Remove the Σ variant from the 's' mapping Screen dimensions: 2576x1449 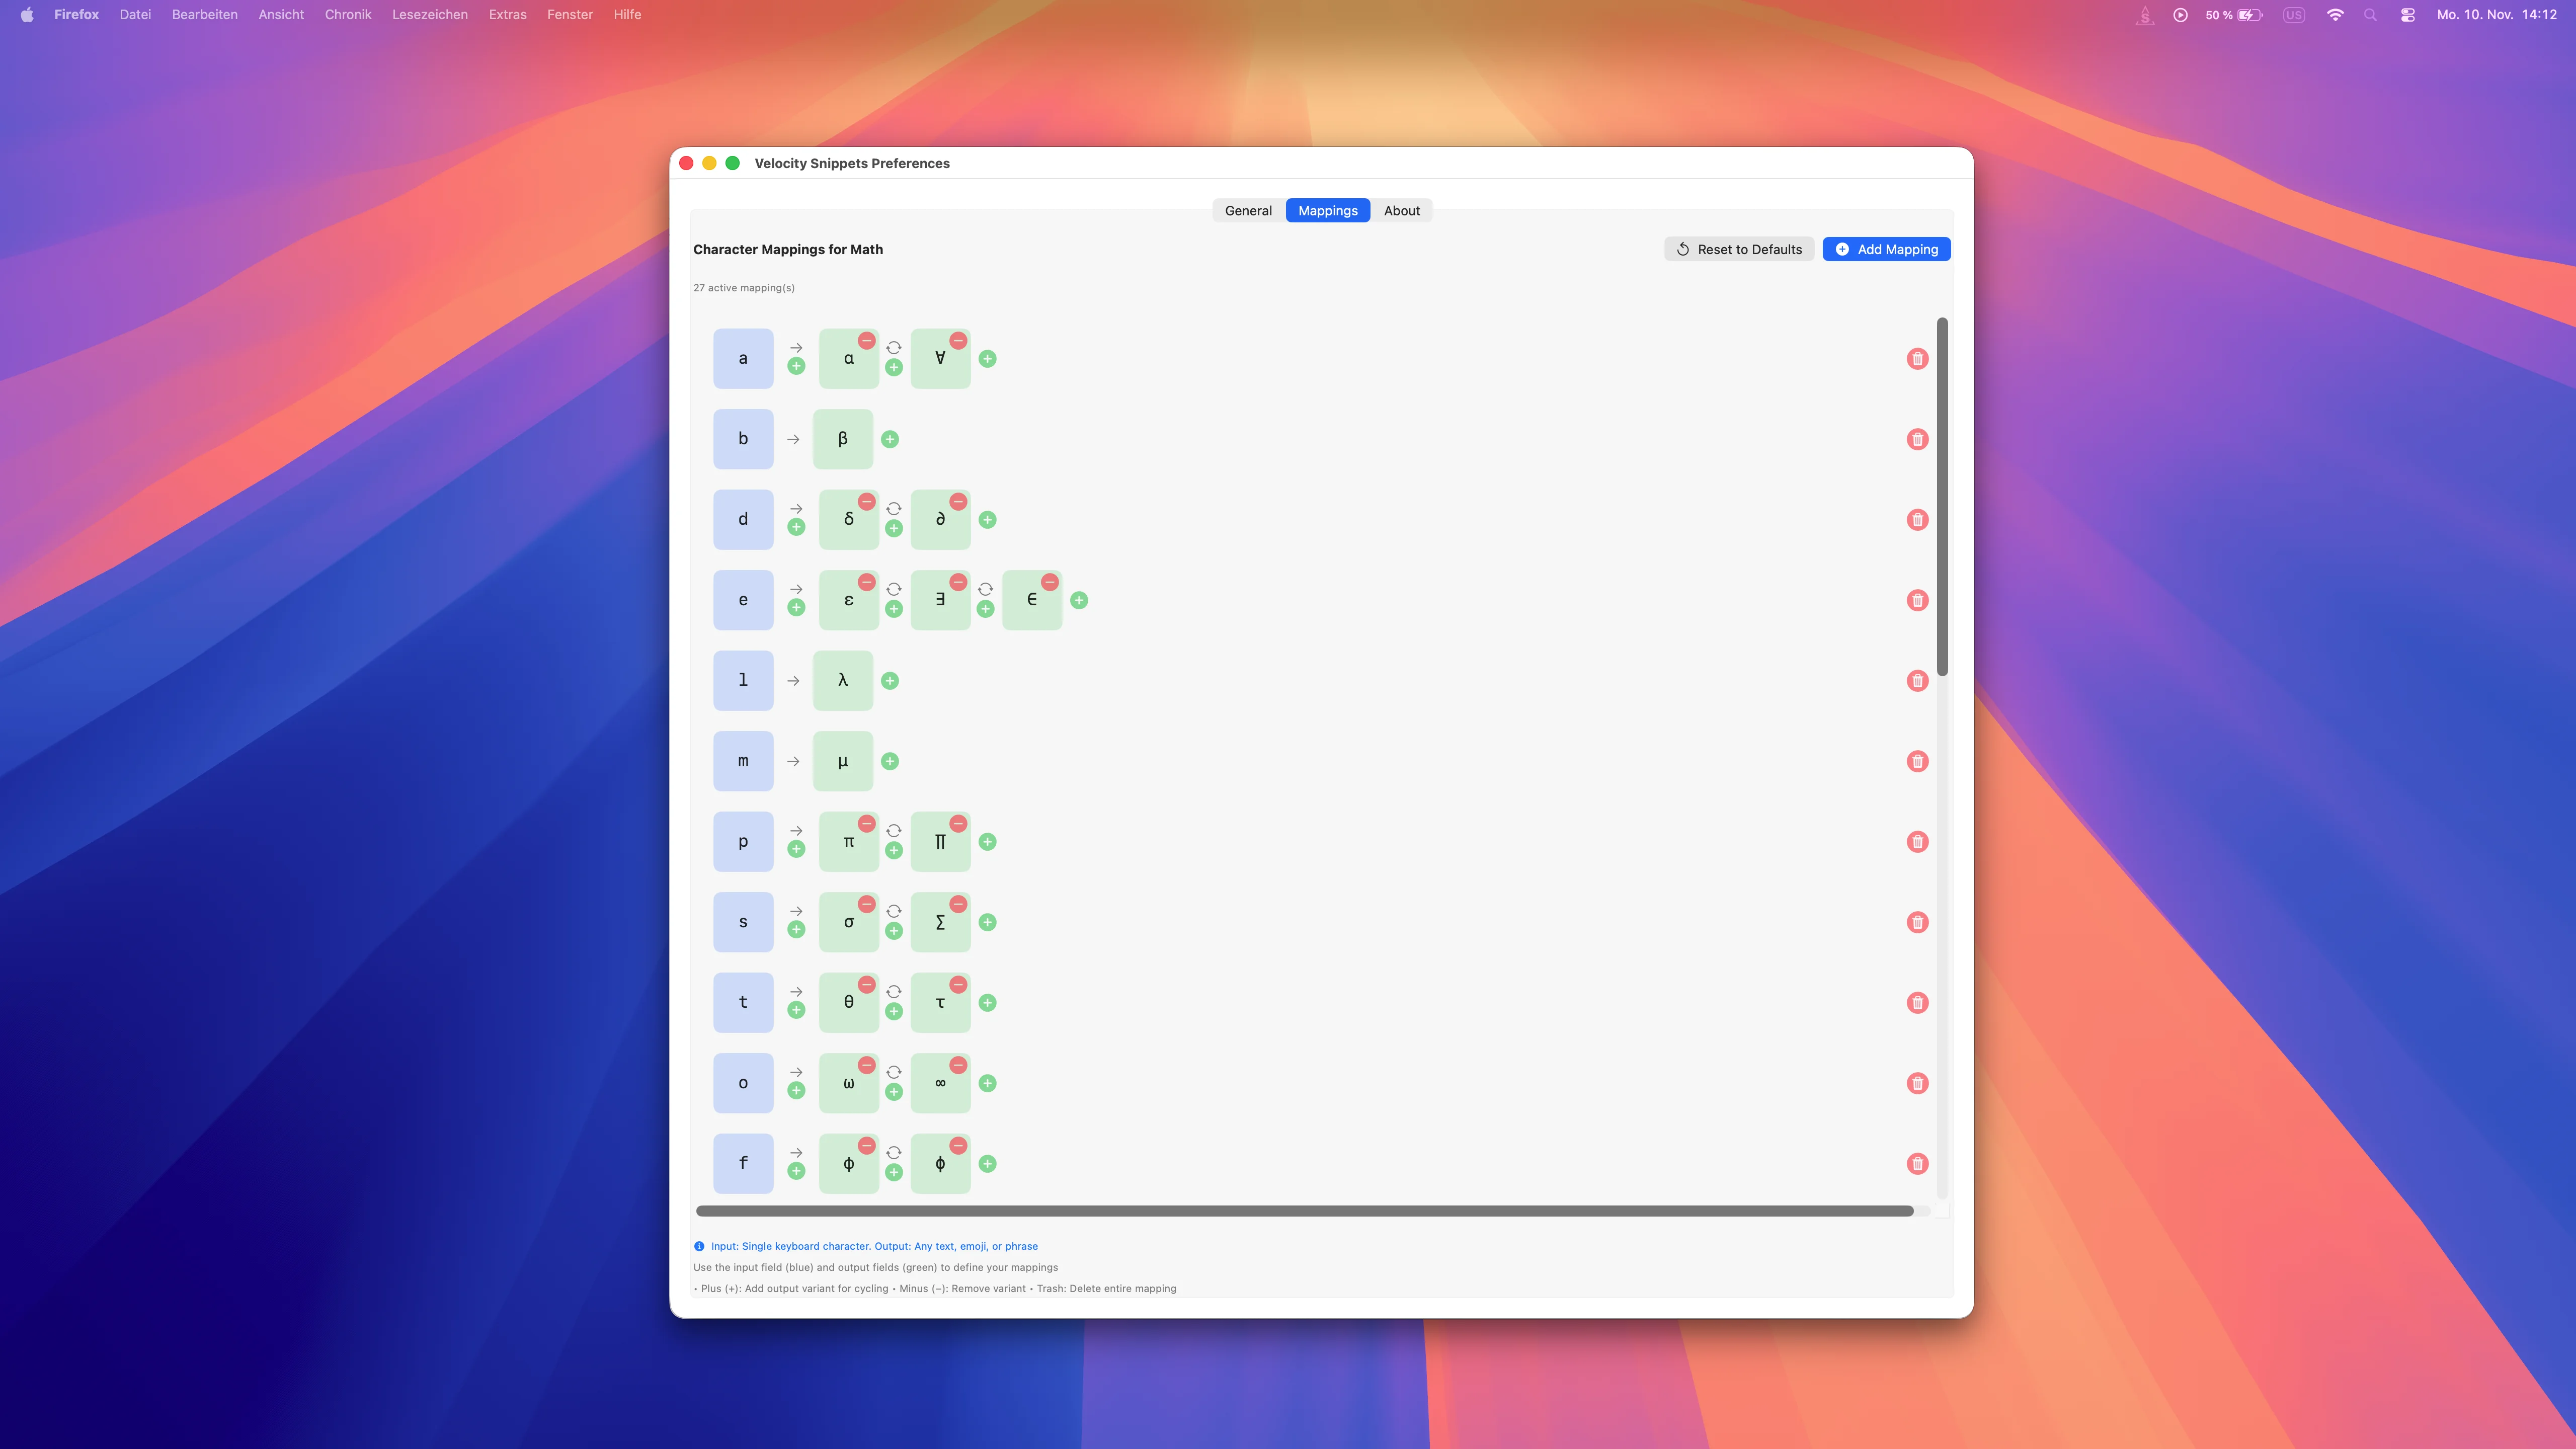[x=958, y=904]
